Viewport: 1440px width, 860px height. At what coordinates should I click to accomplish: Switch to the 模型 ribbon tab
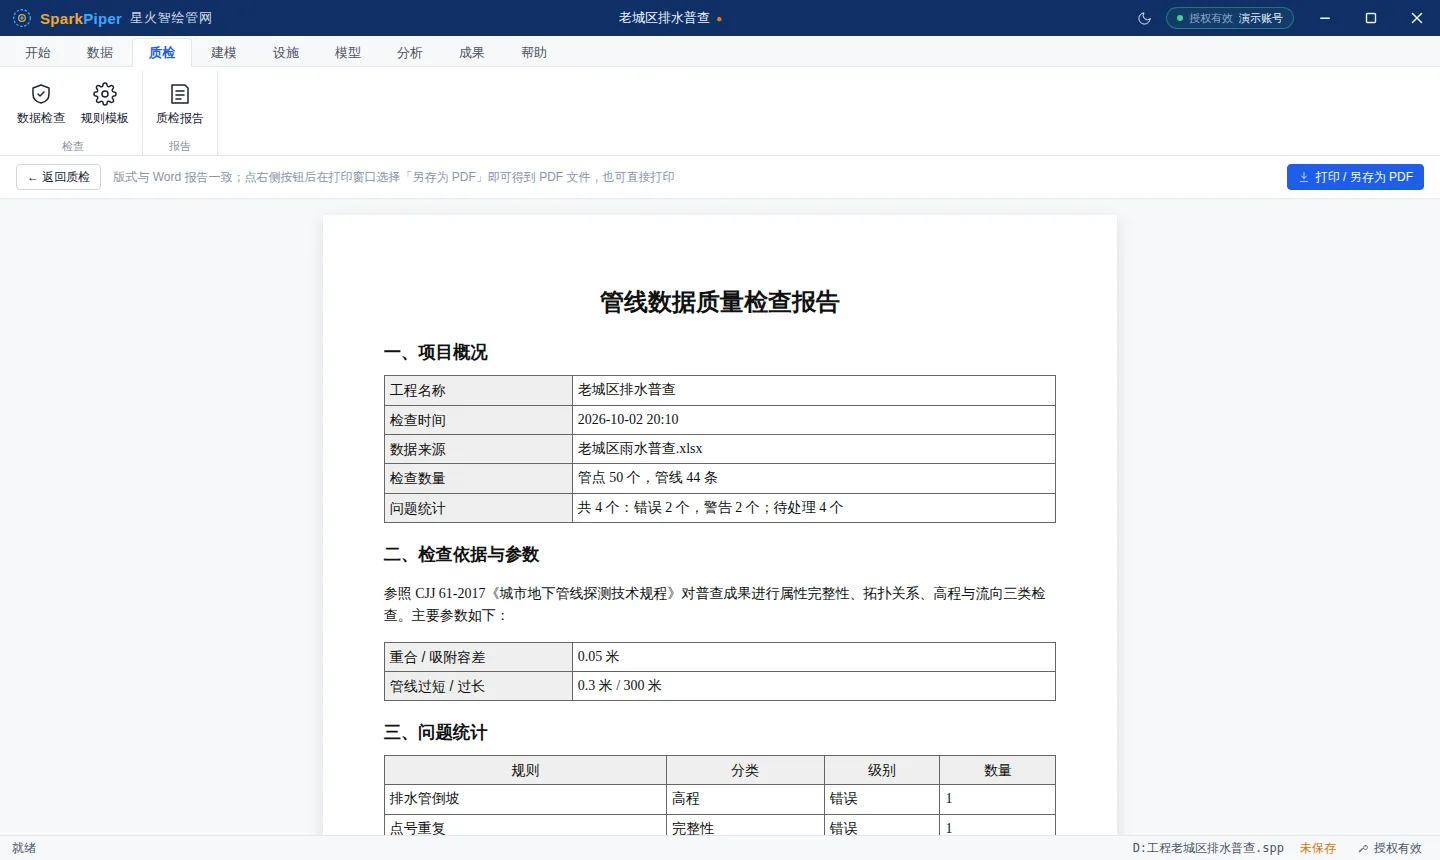click(348, 53)
